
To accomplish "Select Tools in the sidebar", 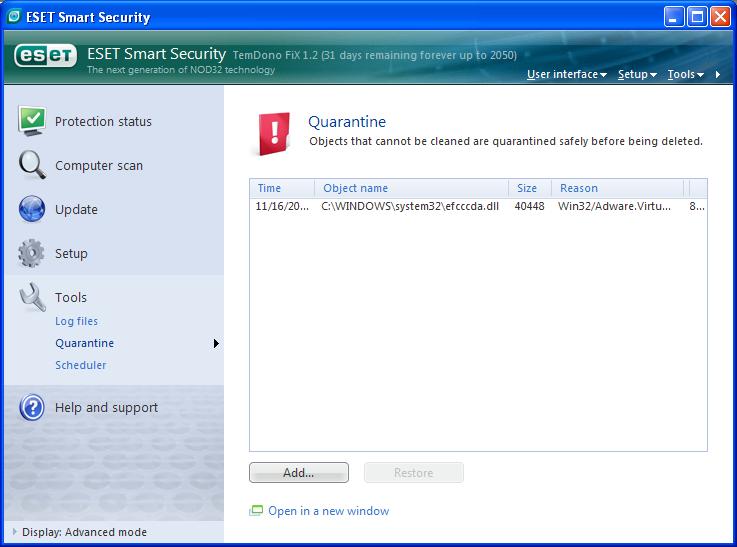I will click(x=71, y=297).
